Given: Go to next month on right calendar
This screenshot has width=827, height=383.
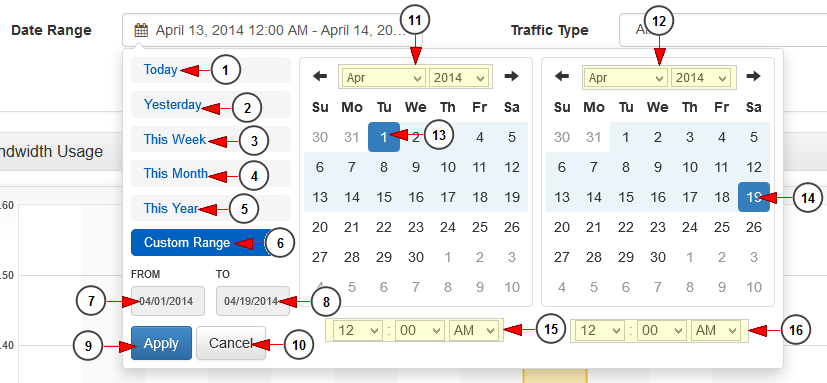Looking at the screenshot, I should click(x=754, y=76).
